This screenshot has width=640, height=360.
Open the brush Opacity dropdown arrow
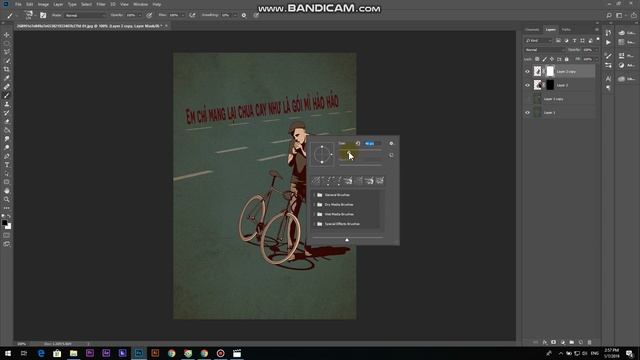[x=140, y=15]
